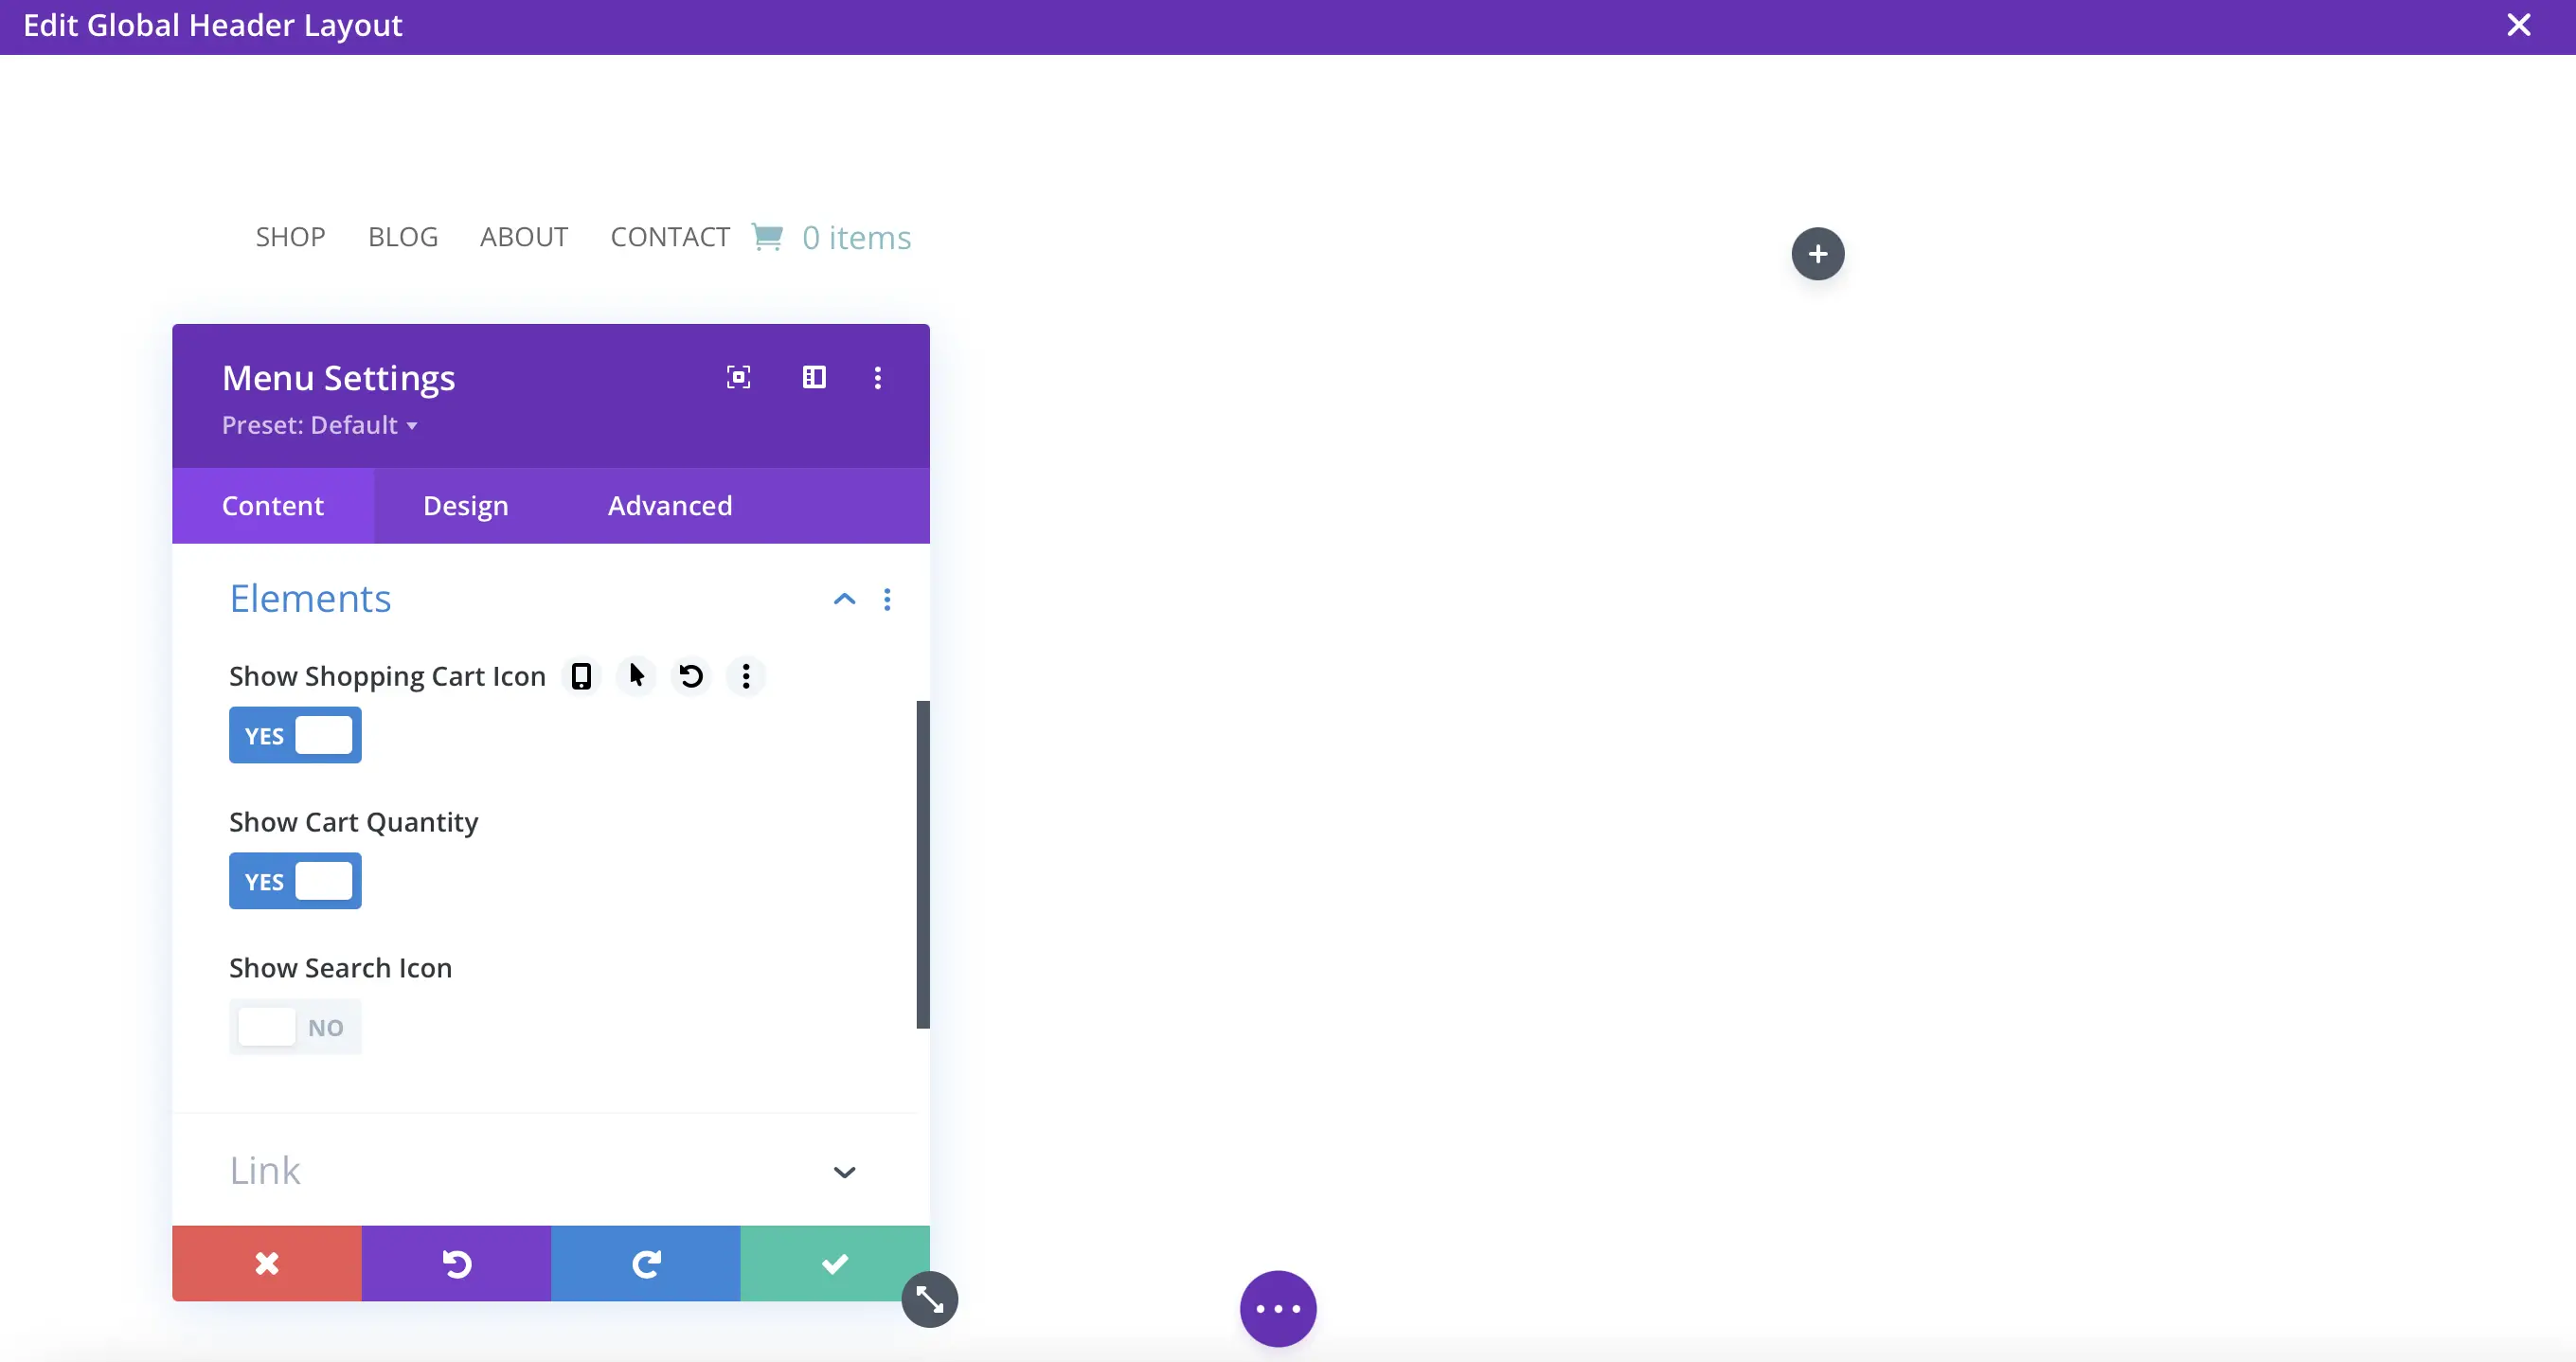Click the split-view layout icon in Menu Settings
The height and width of the screenshot is (1362, 2576).
click(814, 375)
